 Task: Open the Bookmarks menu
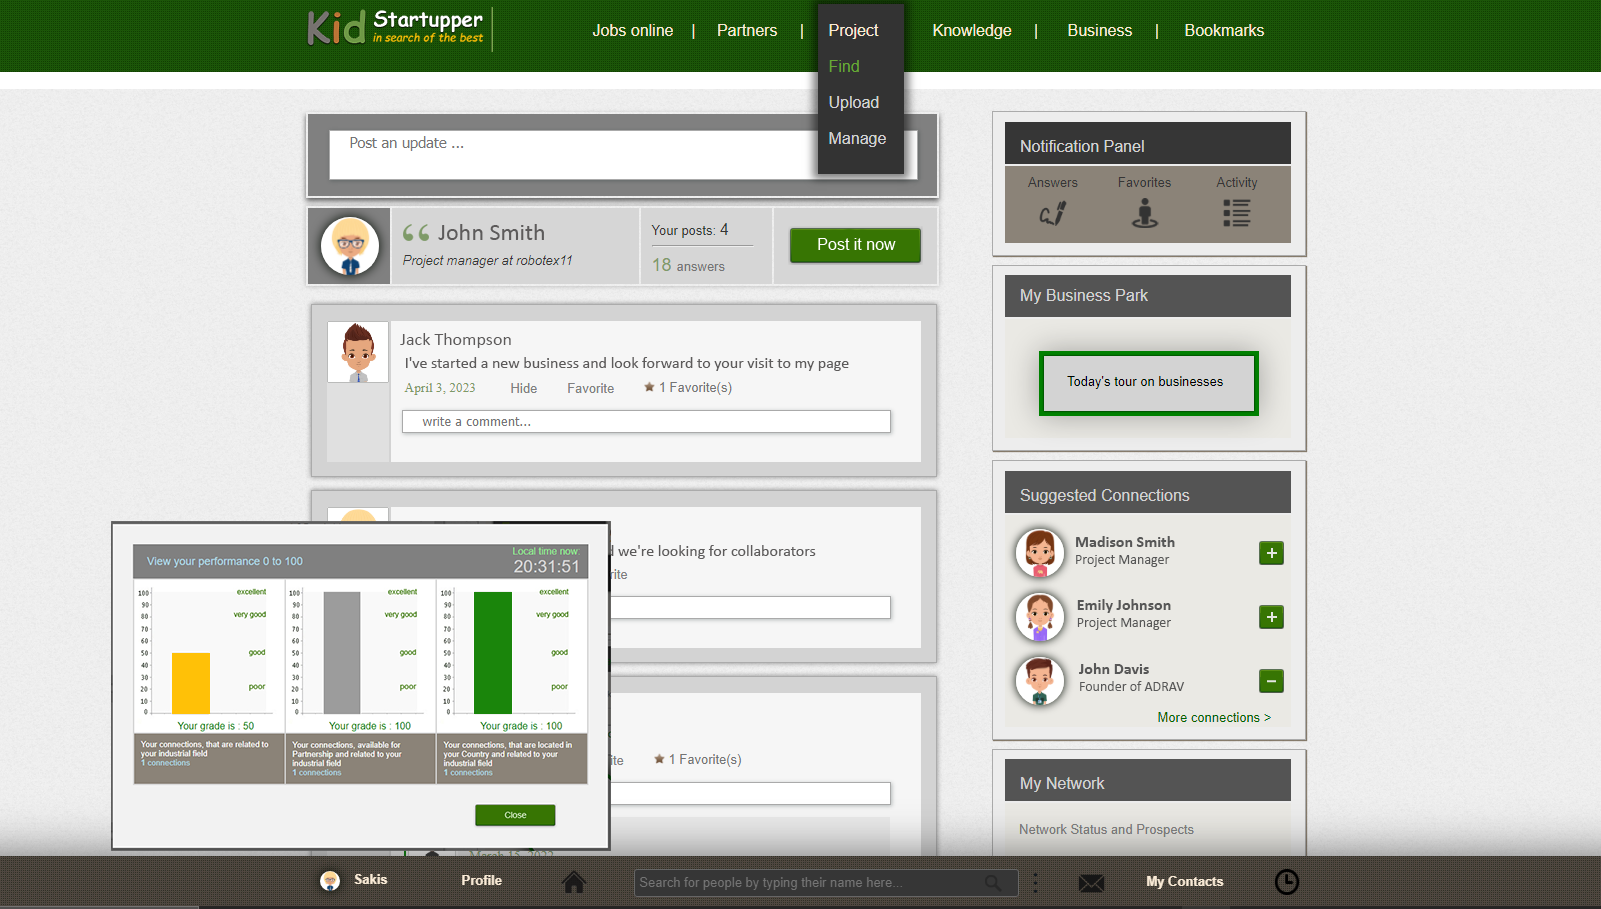pos(1224,31)
